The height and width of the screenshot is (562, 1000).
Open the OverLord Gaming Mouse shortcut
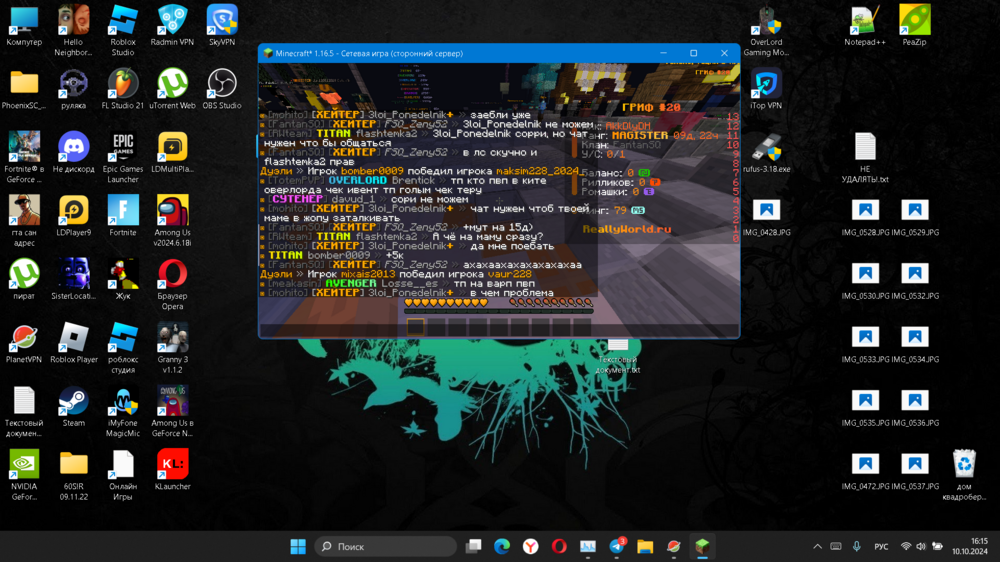click(x=766, y=30)
